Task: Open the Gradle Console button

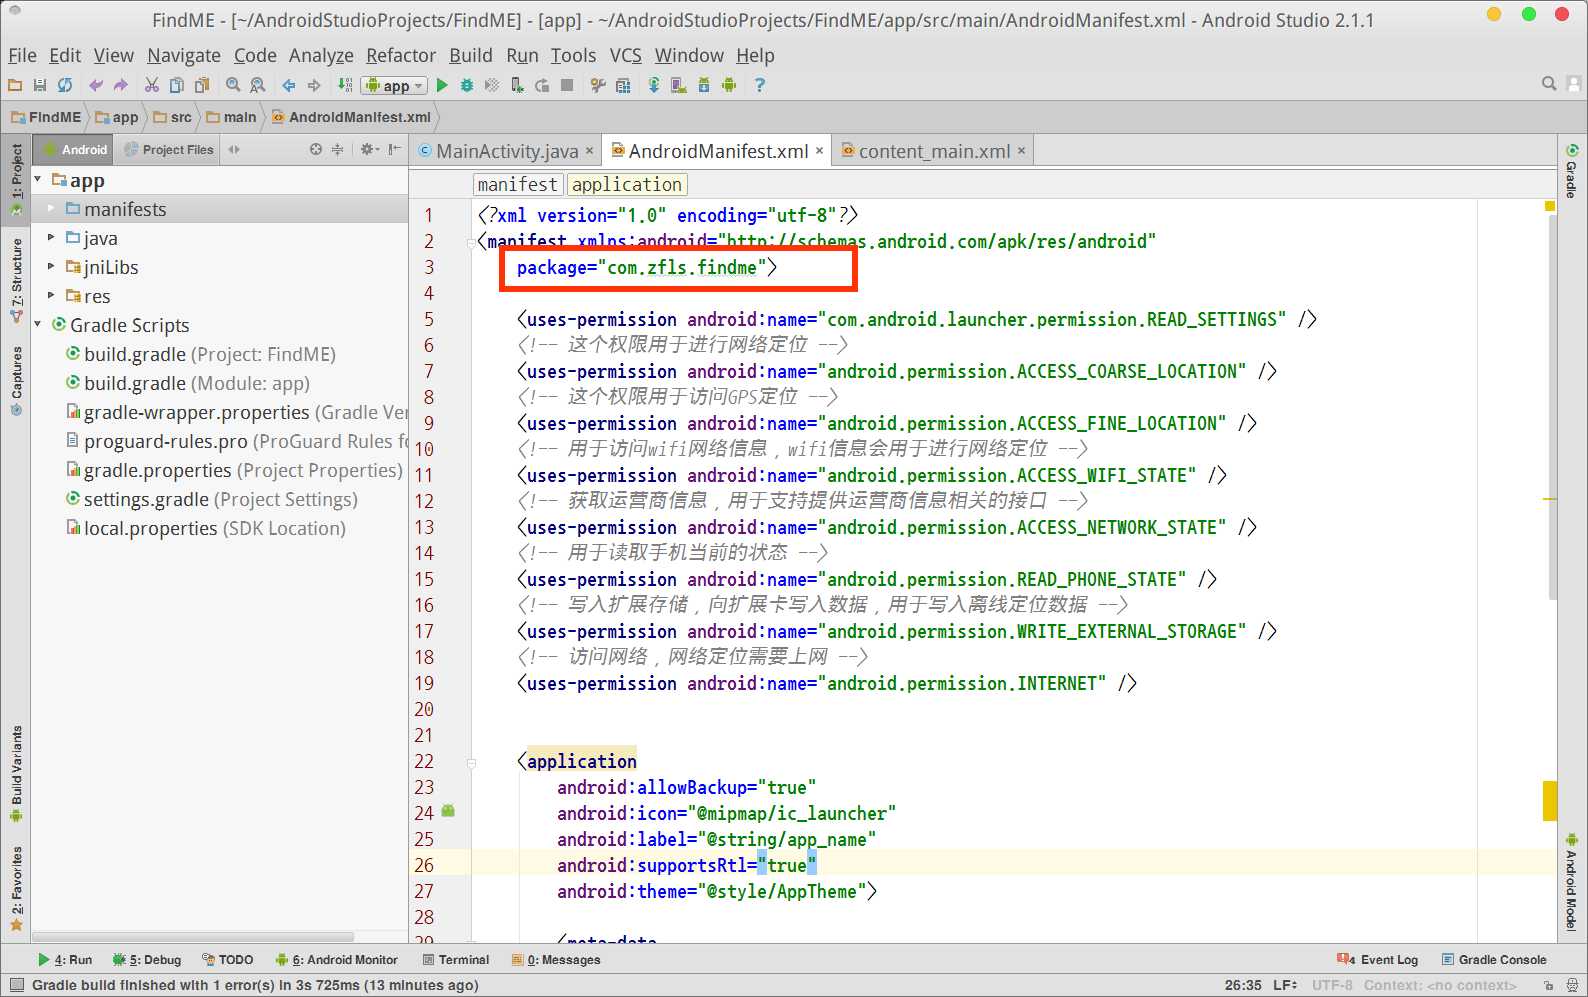Action: pos(1495,960)
